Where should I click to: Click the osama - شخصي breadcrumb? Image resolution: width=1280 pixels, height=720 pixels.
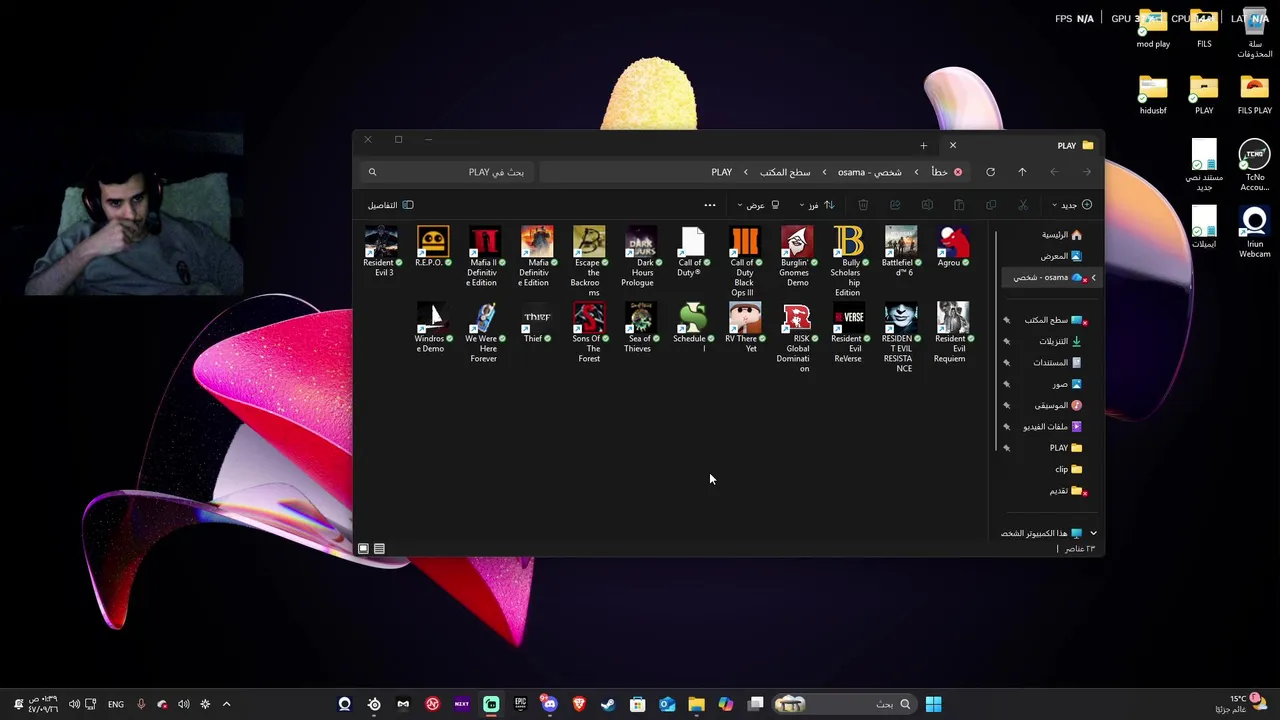(869, 172)
